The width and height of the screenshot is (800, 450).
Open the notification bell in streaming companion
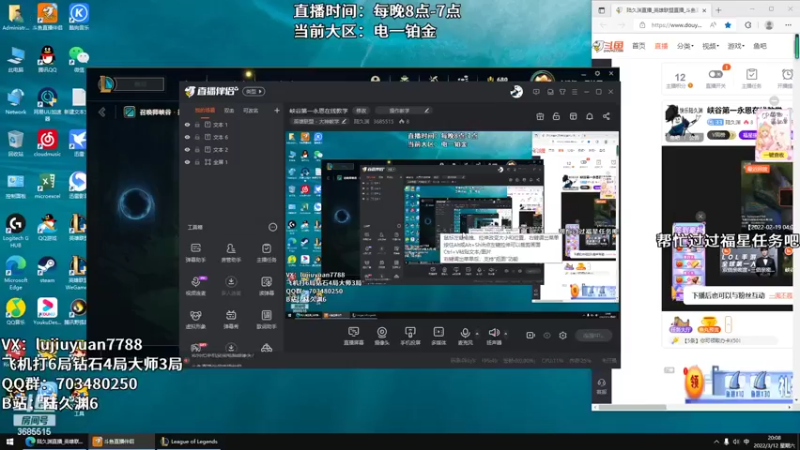coord(589,116)
